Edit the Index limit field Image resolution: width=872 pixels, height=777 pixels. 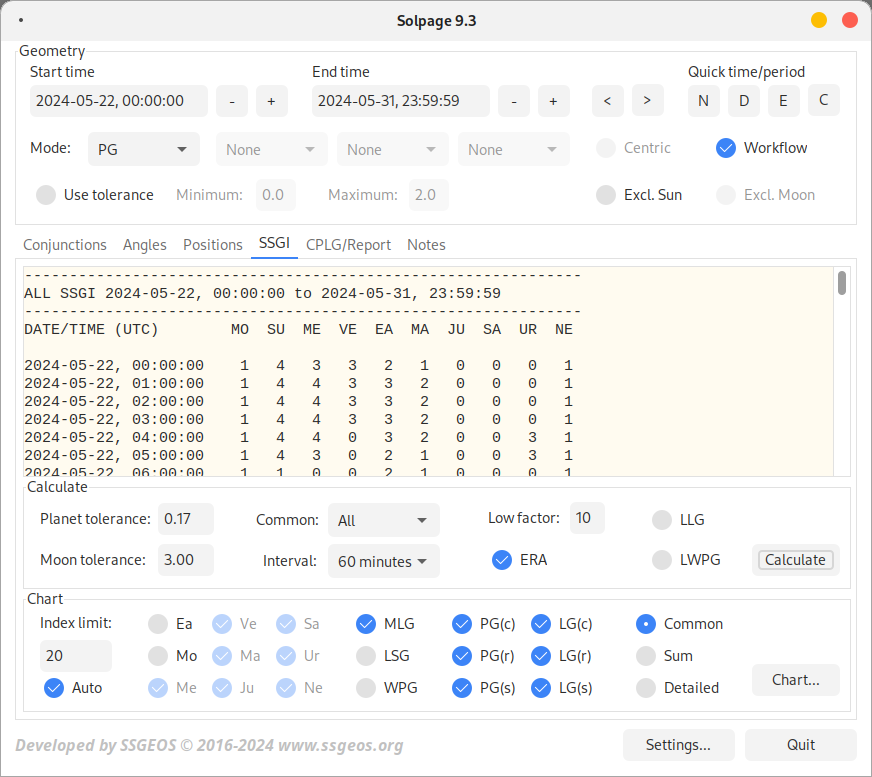click(x=76, y=656)
